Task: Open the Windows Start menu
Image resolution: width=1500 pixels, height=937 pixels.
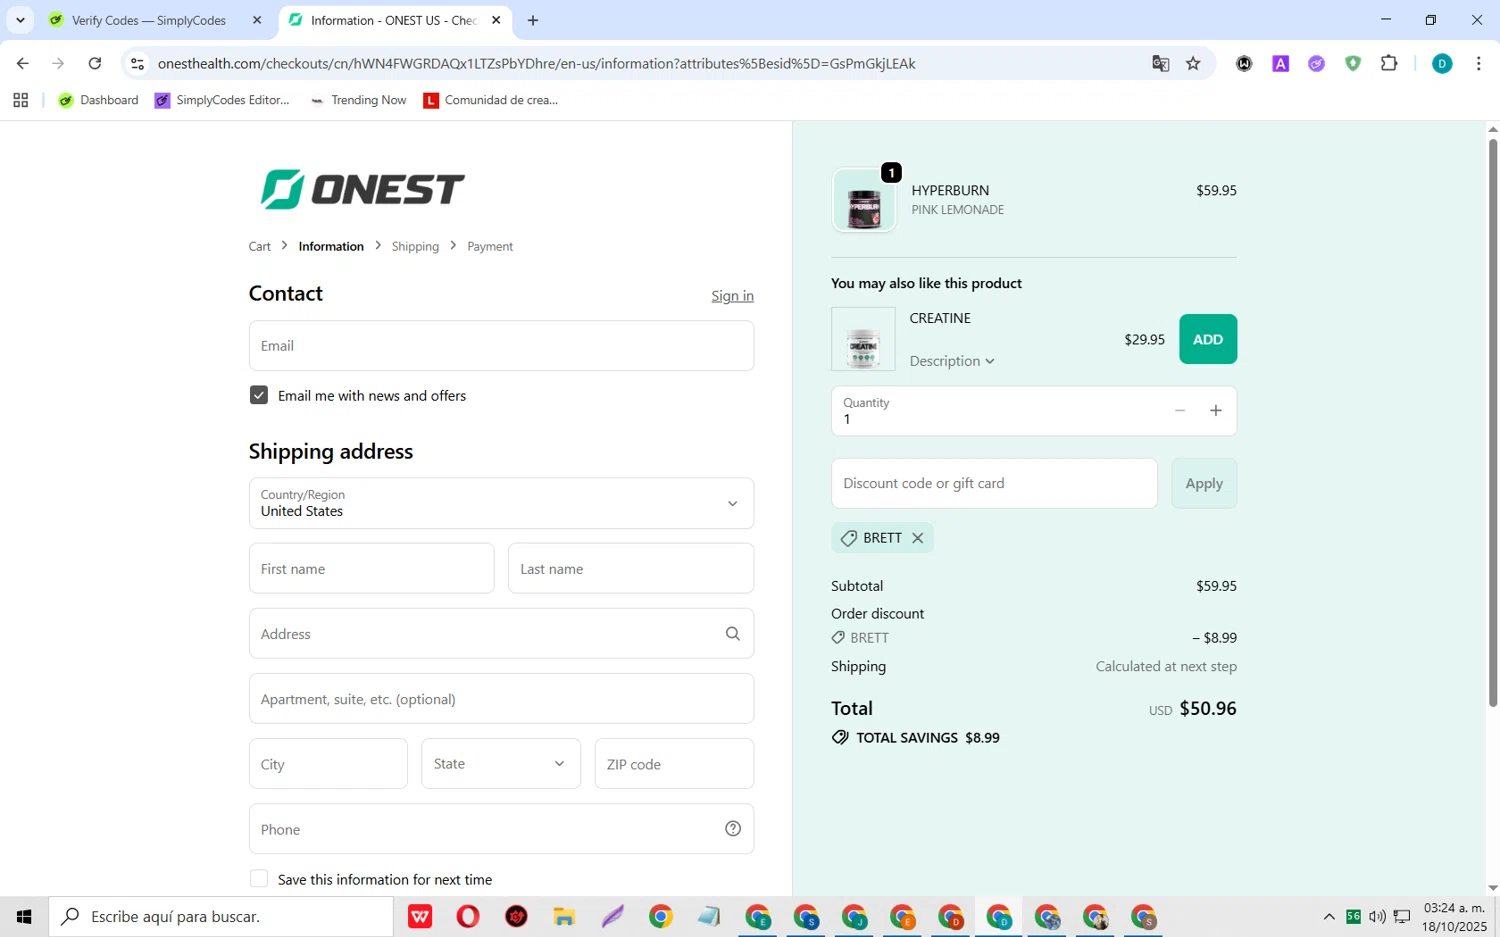Action: (x=24, y=916)
